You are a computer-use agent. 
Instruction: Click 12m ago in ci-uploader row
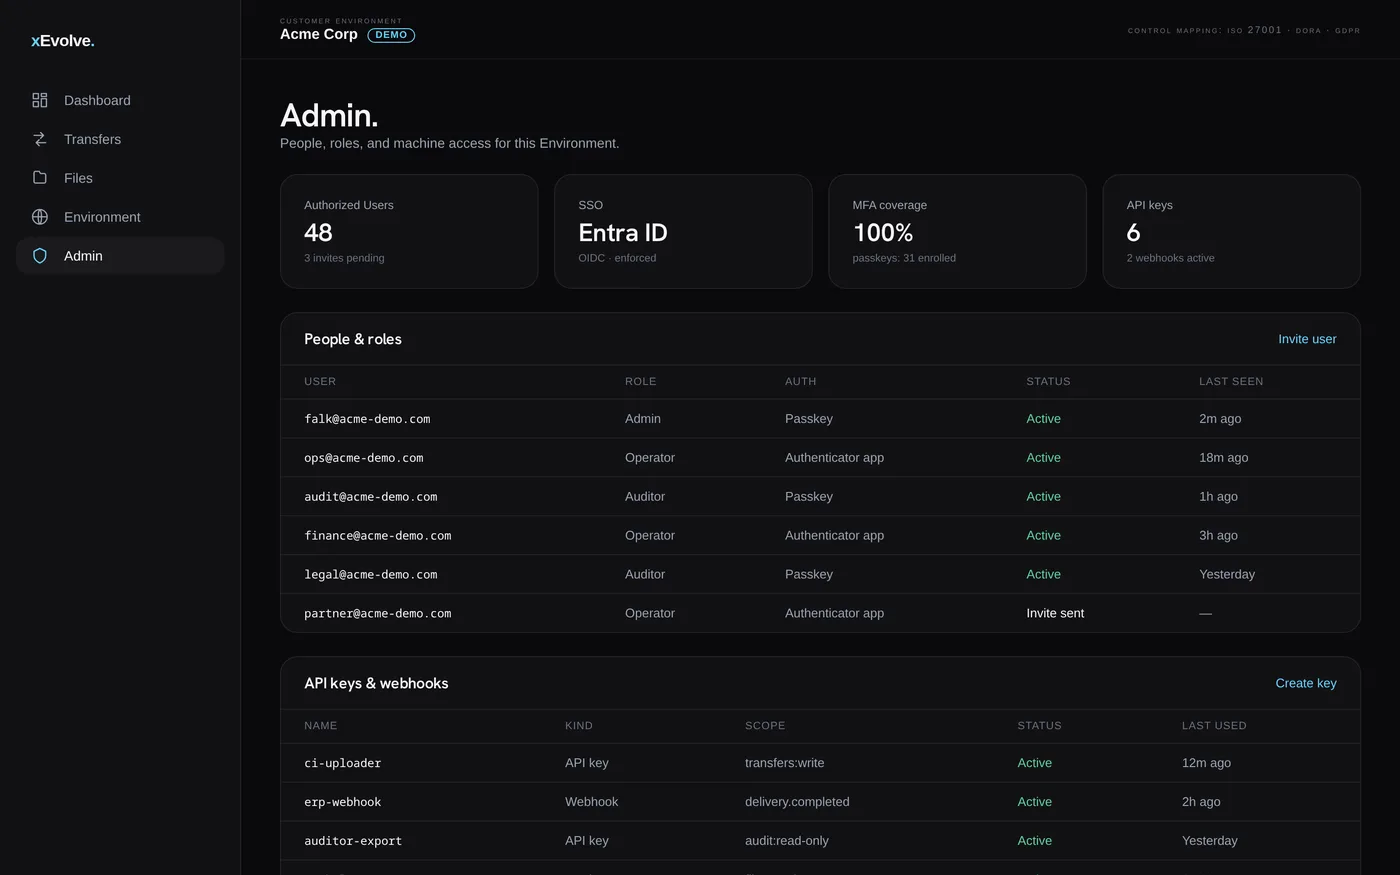click(1206, 763)
